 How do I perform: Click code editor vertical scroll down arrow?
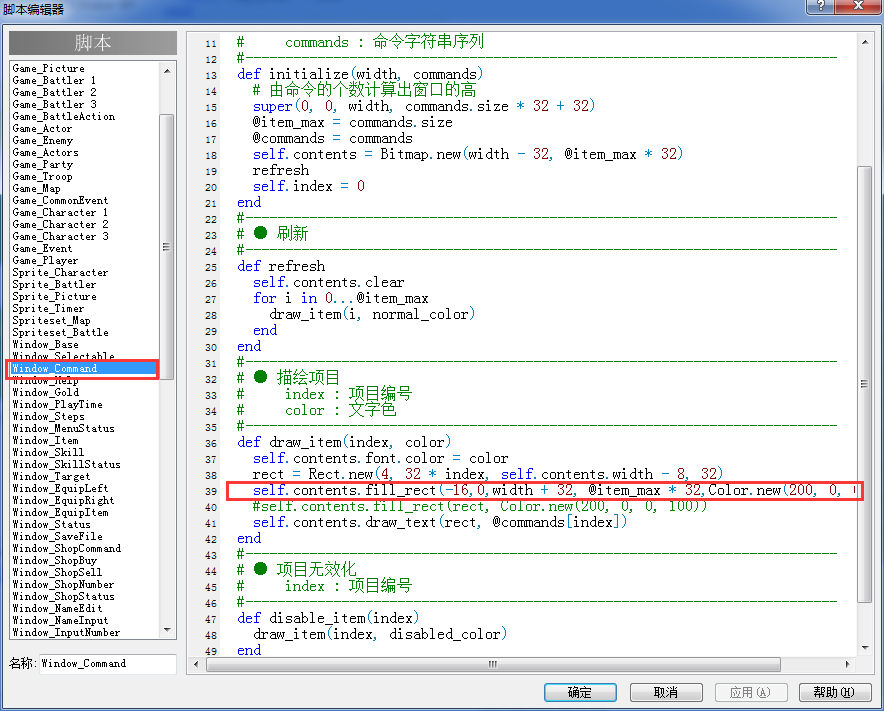coord(865,647)
